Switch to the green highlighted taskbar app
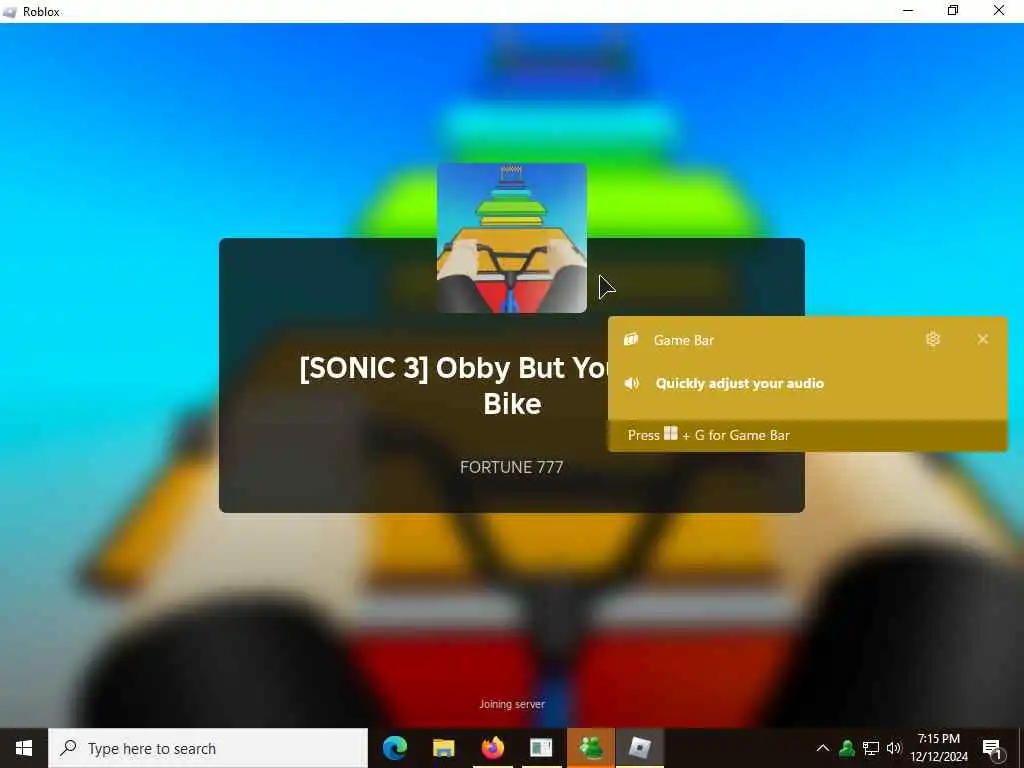 pyautogui.click(x=590, y=748)
